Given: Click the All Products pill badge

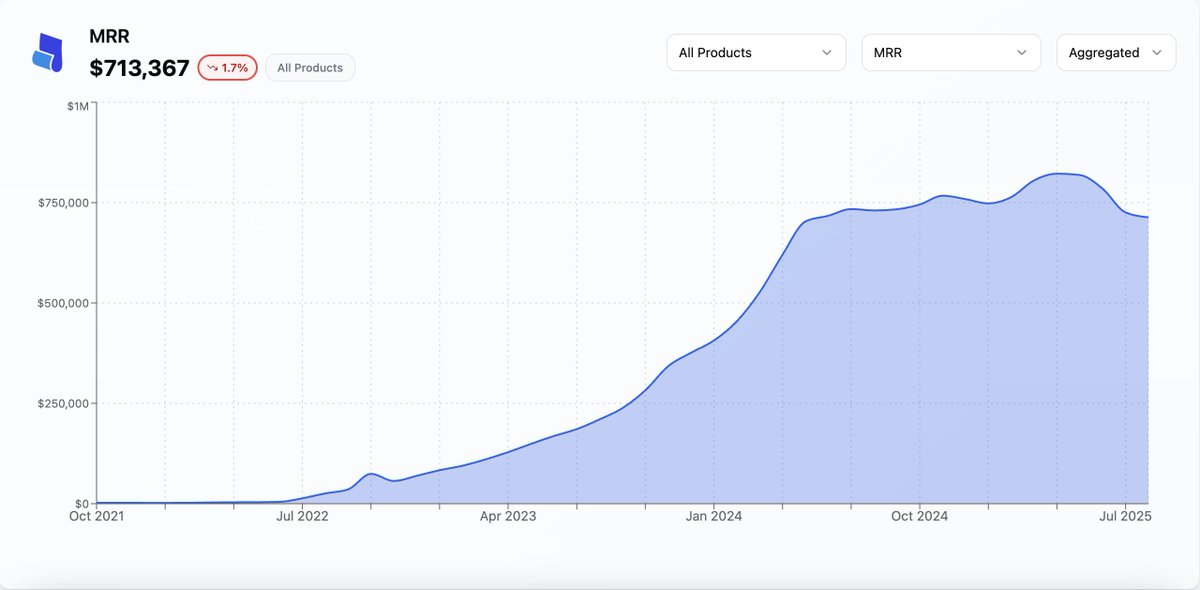Looking at the screenshot, I should pos(310,68).
